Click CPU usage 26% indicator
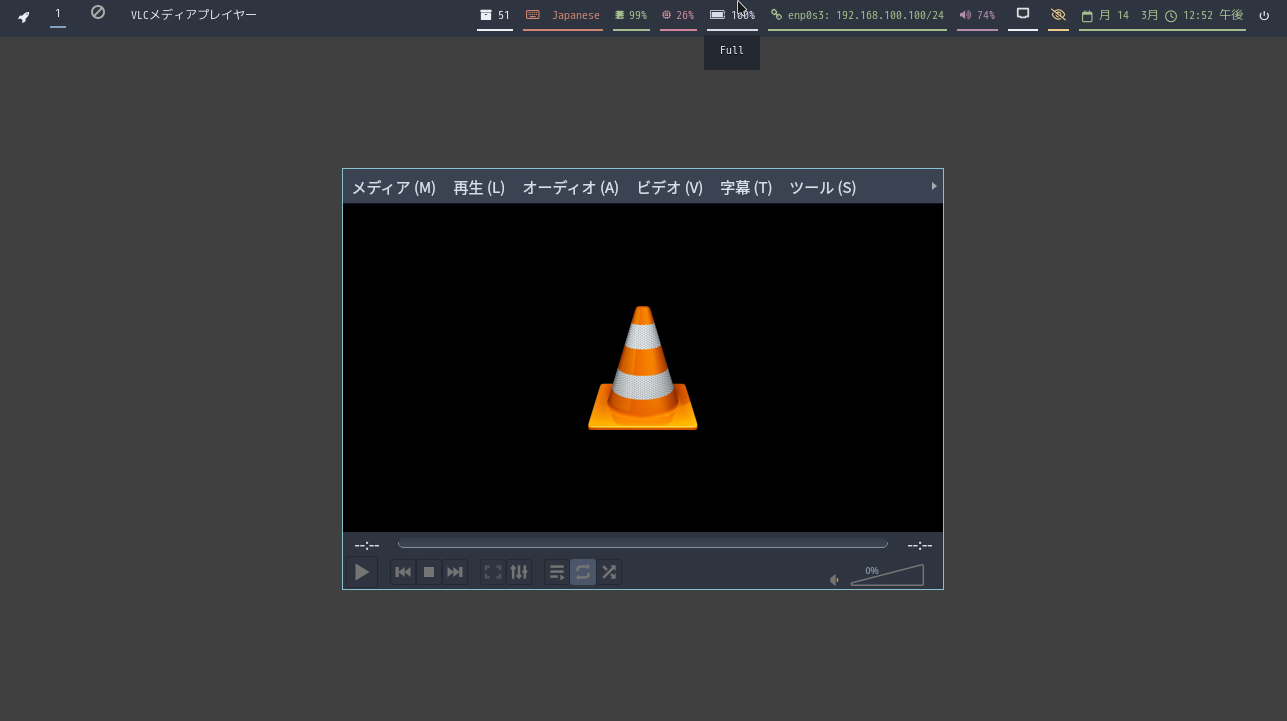Image resolution: width=1287 pixels, height=721 pixels. click(678, 15)
